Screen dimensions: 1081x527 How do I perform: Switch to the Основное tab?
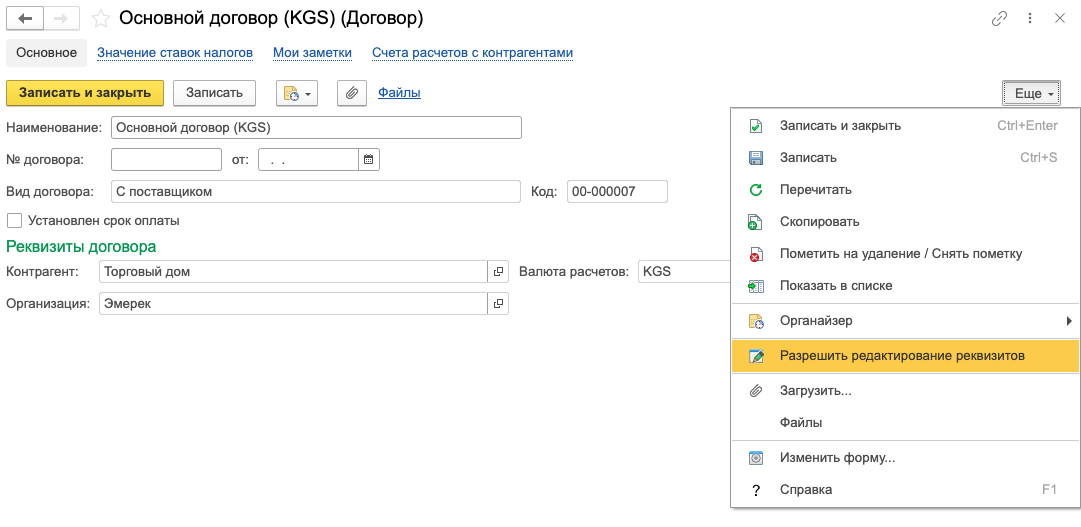(x=46, y=52)
